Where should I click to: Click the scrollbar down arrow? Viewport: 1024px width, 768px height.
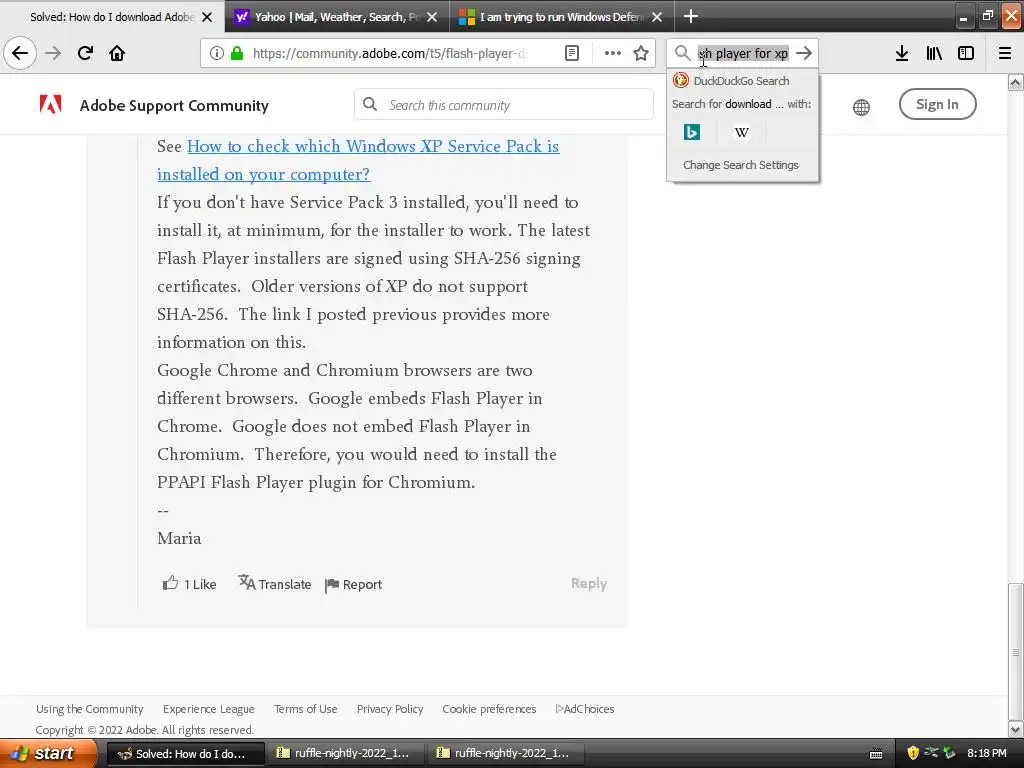1016,729
